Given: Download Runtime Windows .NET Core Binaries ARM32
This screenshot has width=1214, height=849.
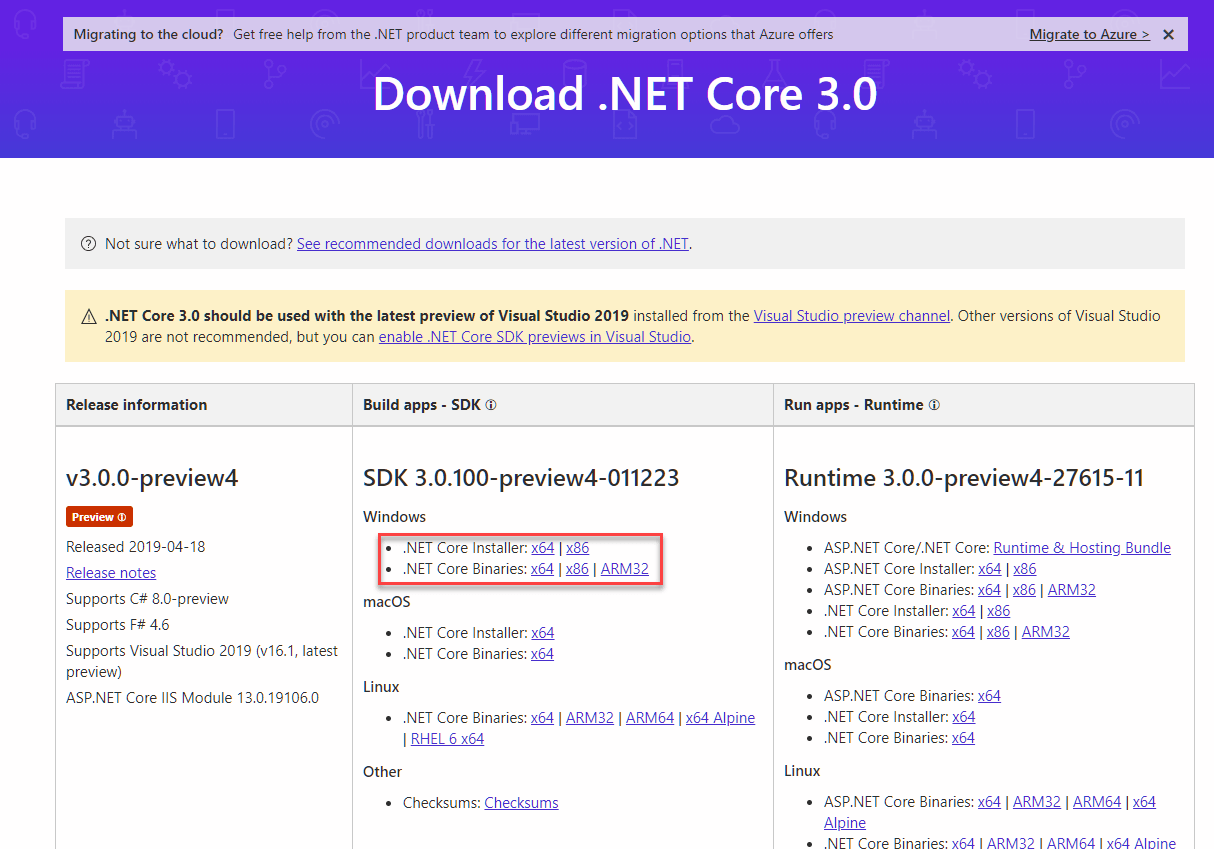Looking at the screenshot, I should coord(1046,632).
